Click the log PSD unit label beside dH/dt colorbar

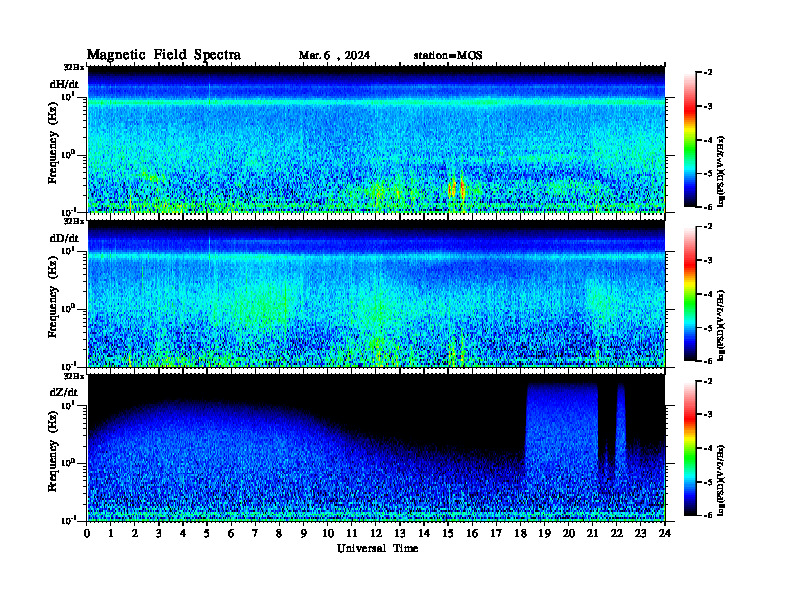(x=721, y=171)
